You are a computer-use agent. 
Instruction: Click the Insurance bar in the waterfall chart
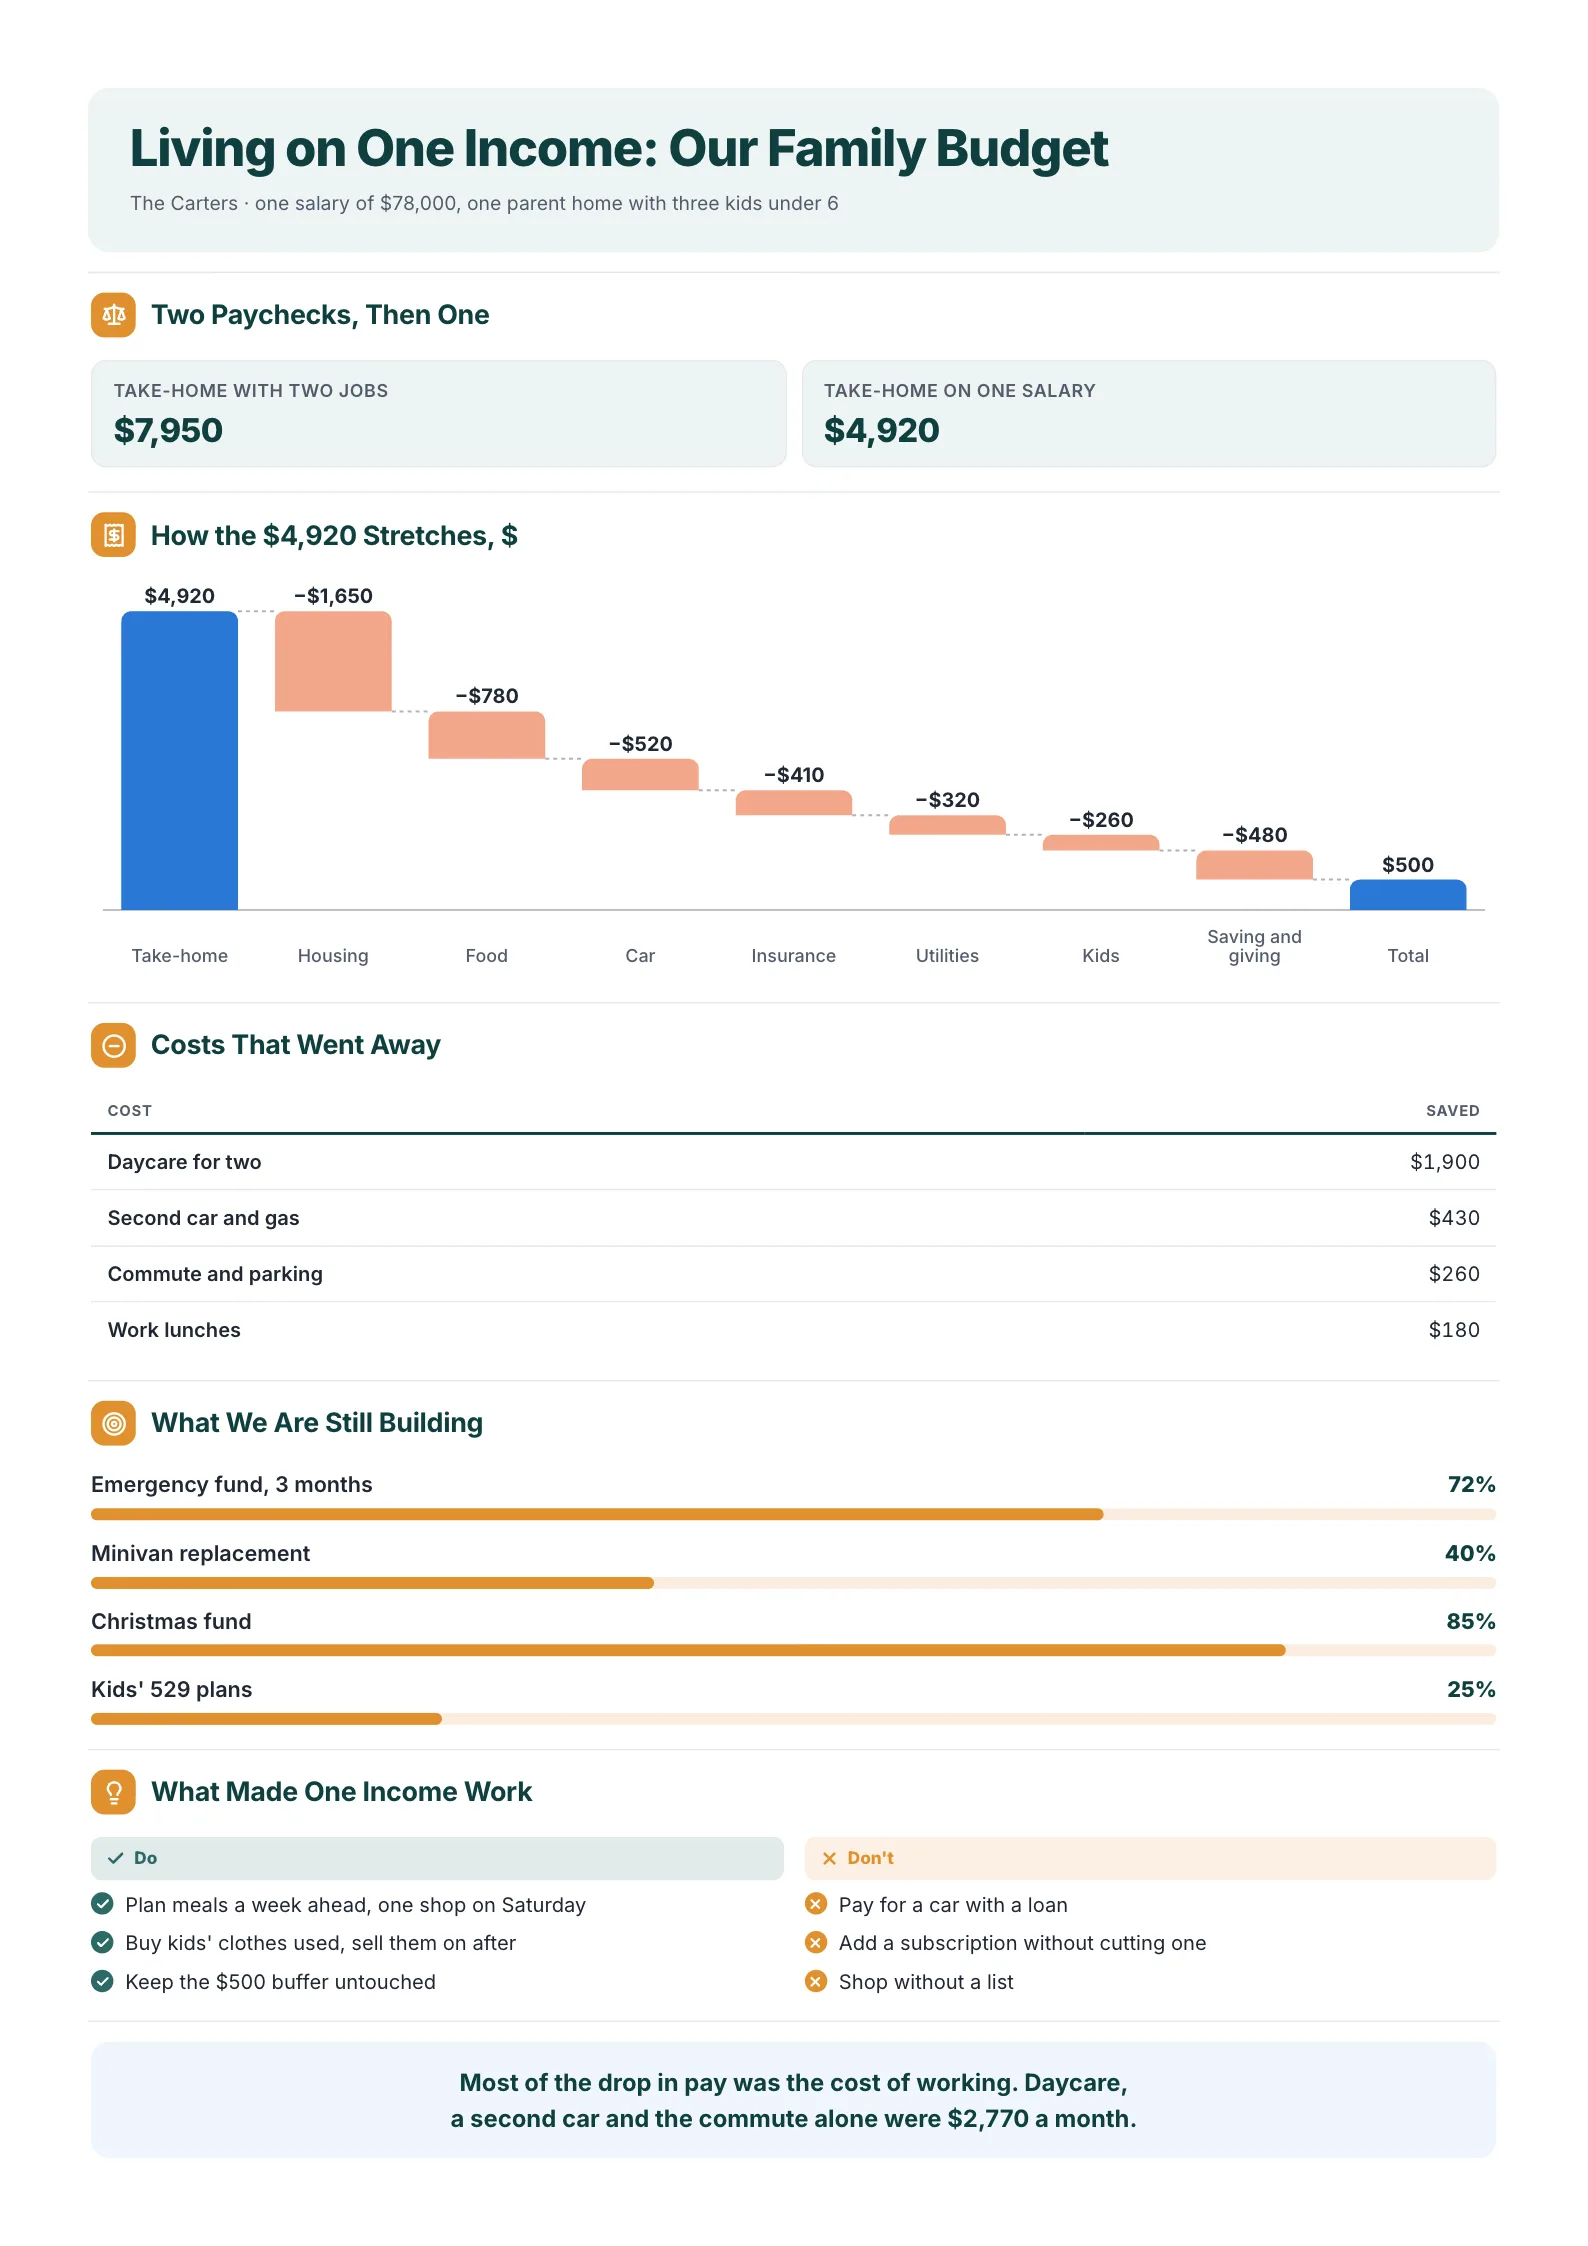794,803
